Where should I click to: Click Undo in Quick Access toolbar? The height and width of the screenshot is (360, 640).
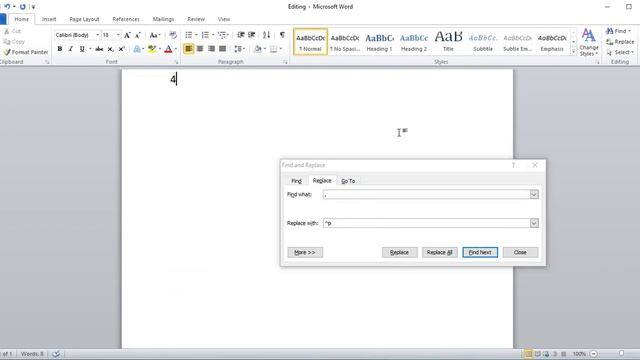7,7
